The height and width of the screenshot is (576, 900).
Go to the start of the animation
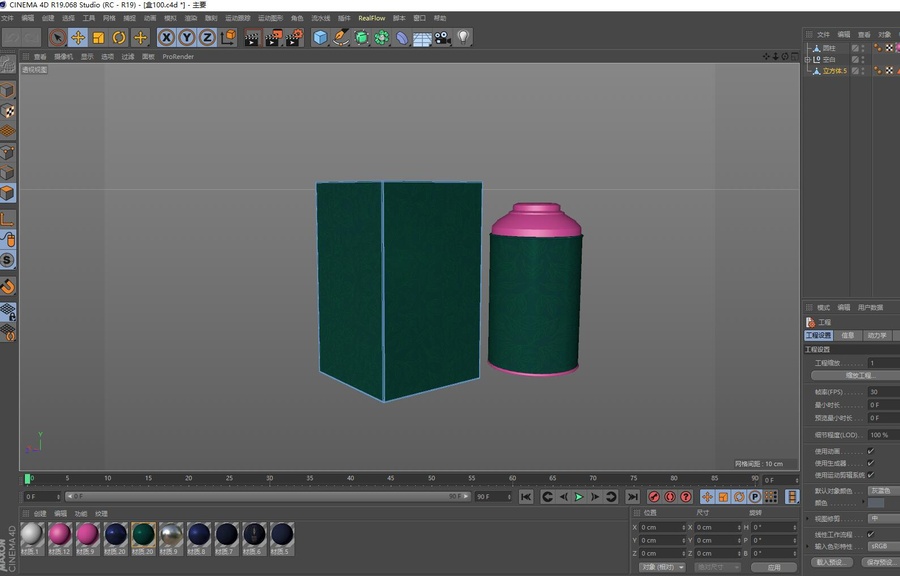coord(526,497)
